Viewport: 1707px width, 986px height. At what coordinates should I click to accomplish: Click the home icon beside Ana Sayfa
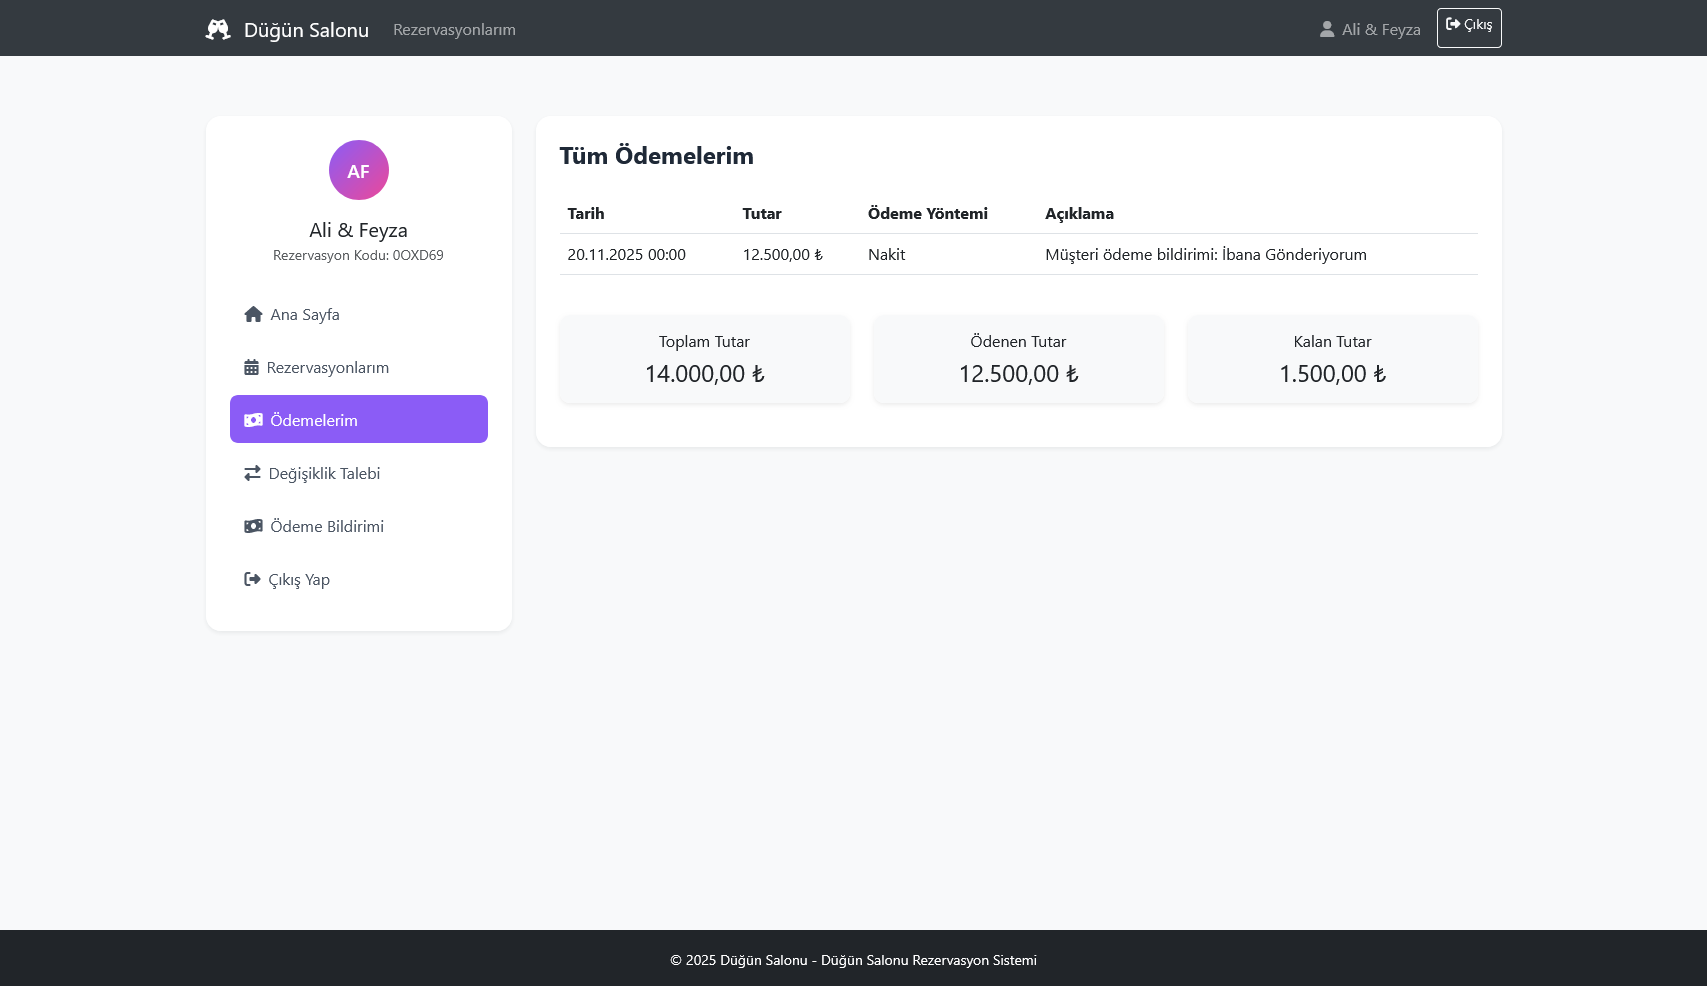click(x=253, y=314)
